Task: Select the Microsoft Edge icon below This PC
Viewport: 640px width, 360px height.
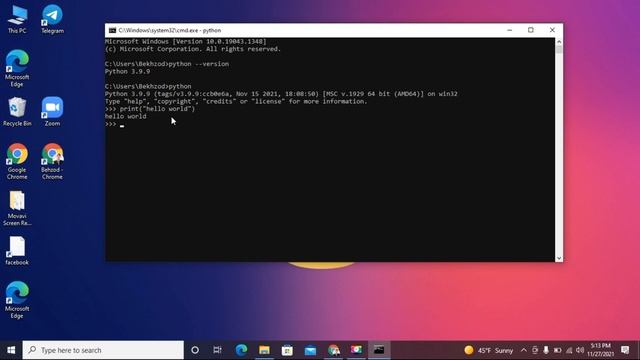Action: click(17, 68)
